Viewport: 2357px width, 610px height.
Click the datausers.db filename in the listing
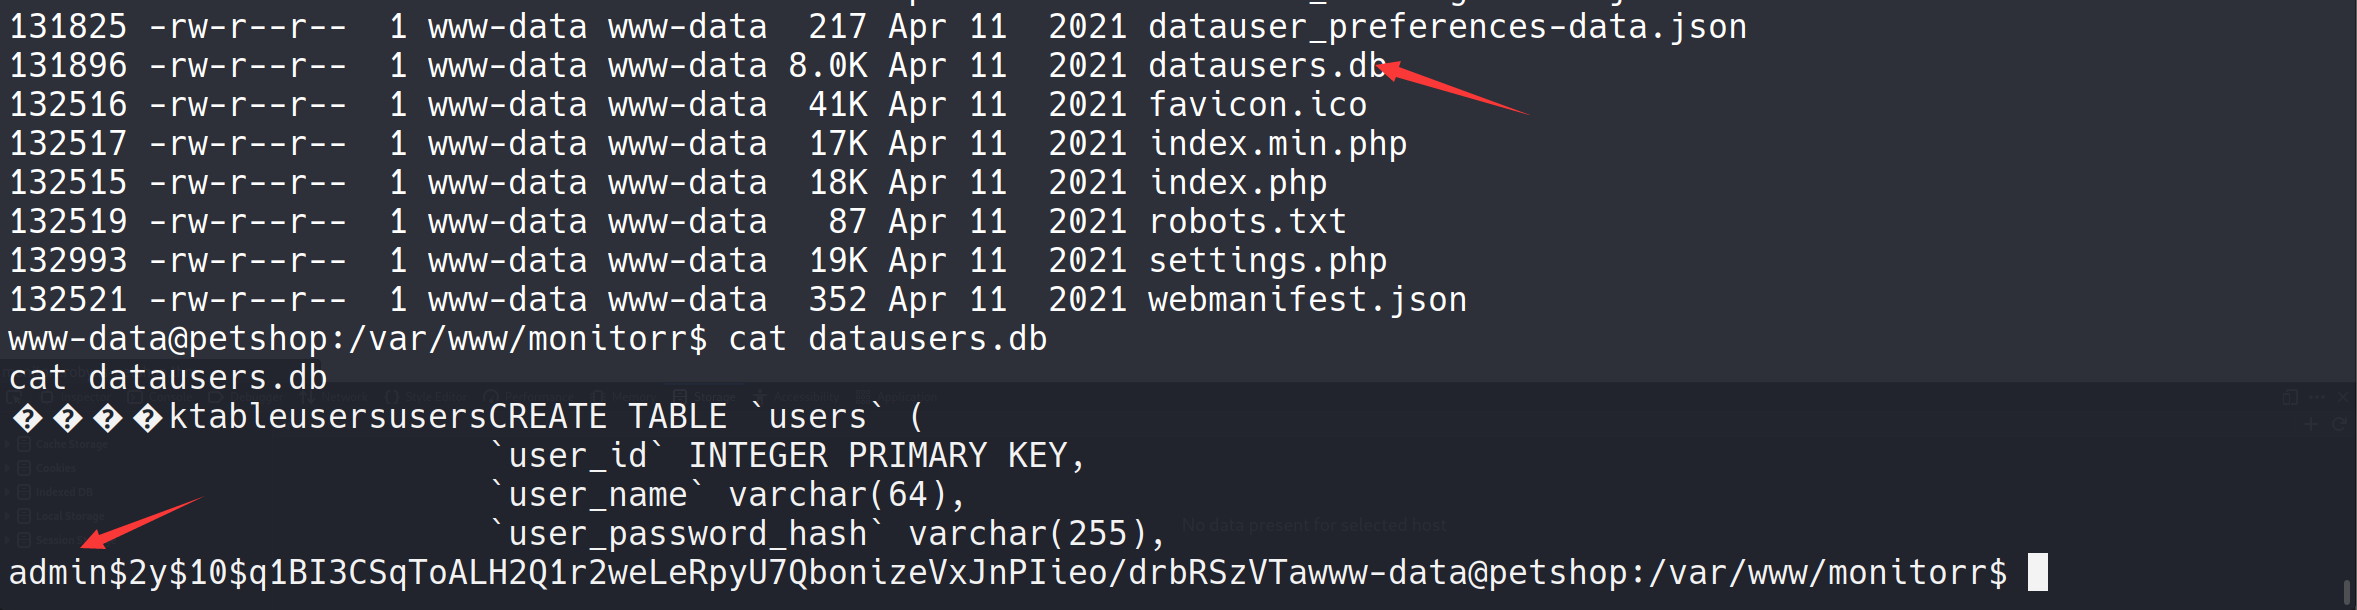click(x=1266, y=66)
